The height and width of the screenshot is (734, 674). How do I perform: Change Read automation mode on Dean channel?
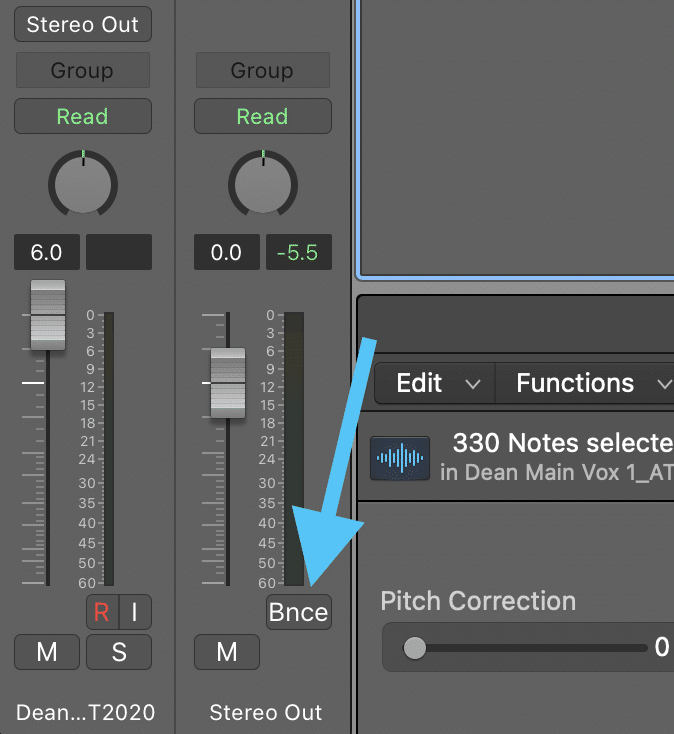[83, 116]
